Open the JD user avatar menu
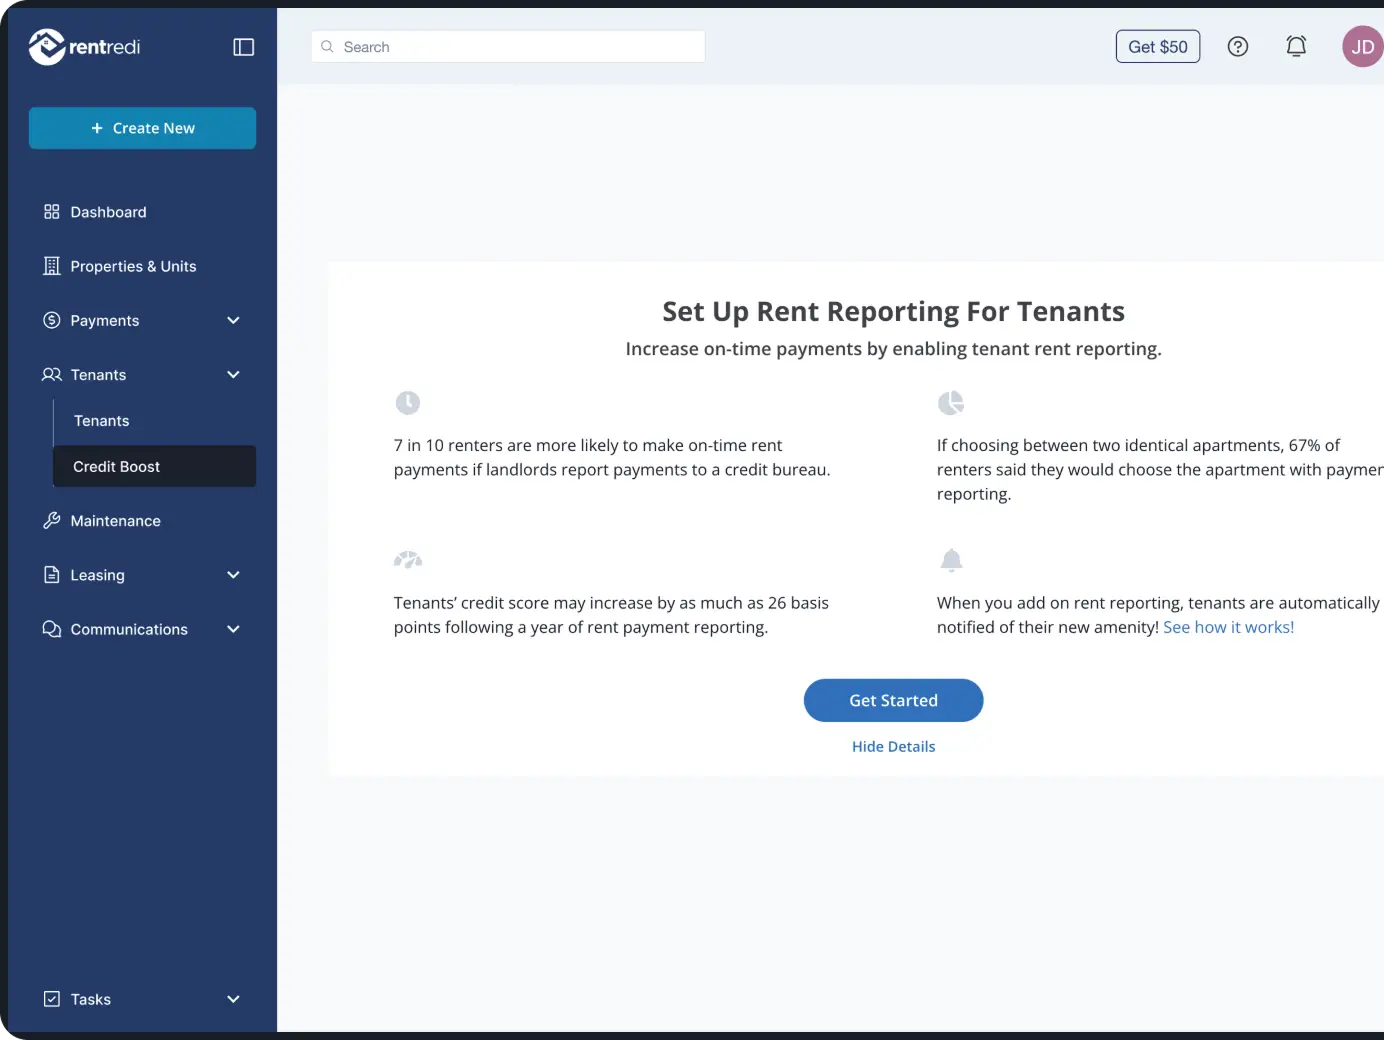Image resolution: width=1384 pixels, height=1040 pixels. [x=1361, y=47]
